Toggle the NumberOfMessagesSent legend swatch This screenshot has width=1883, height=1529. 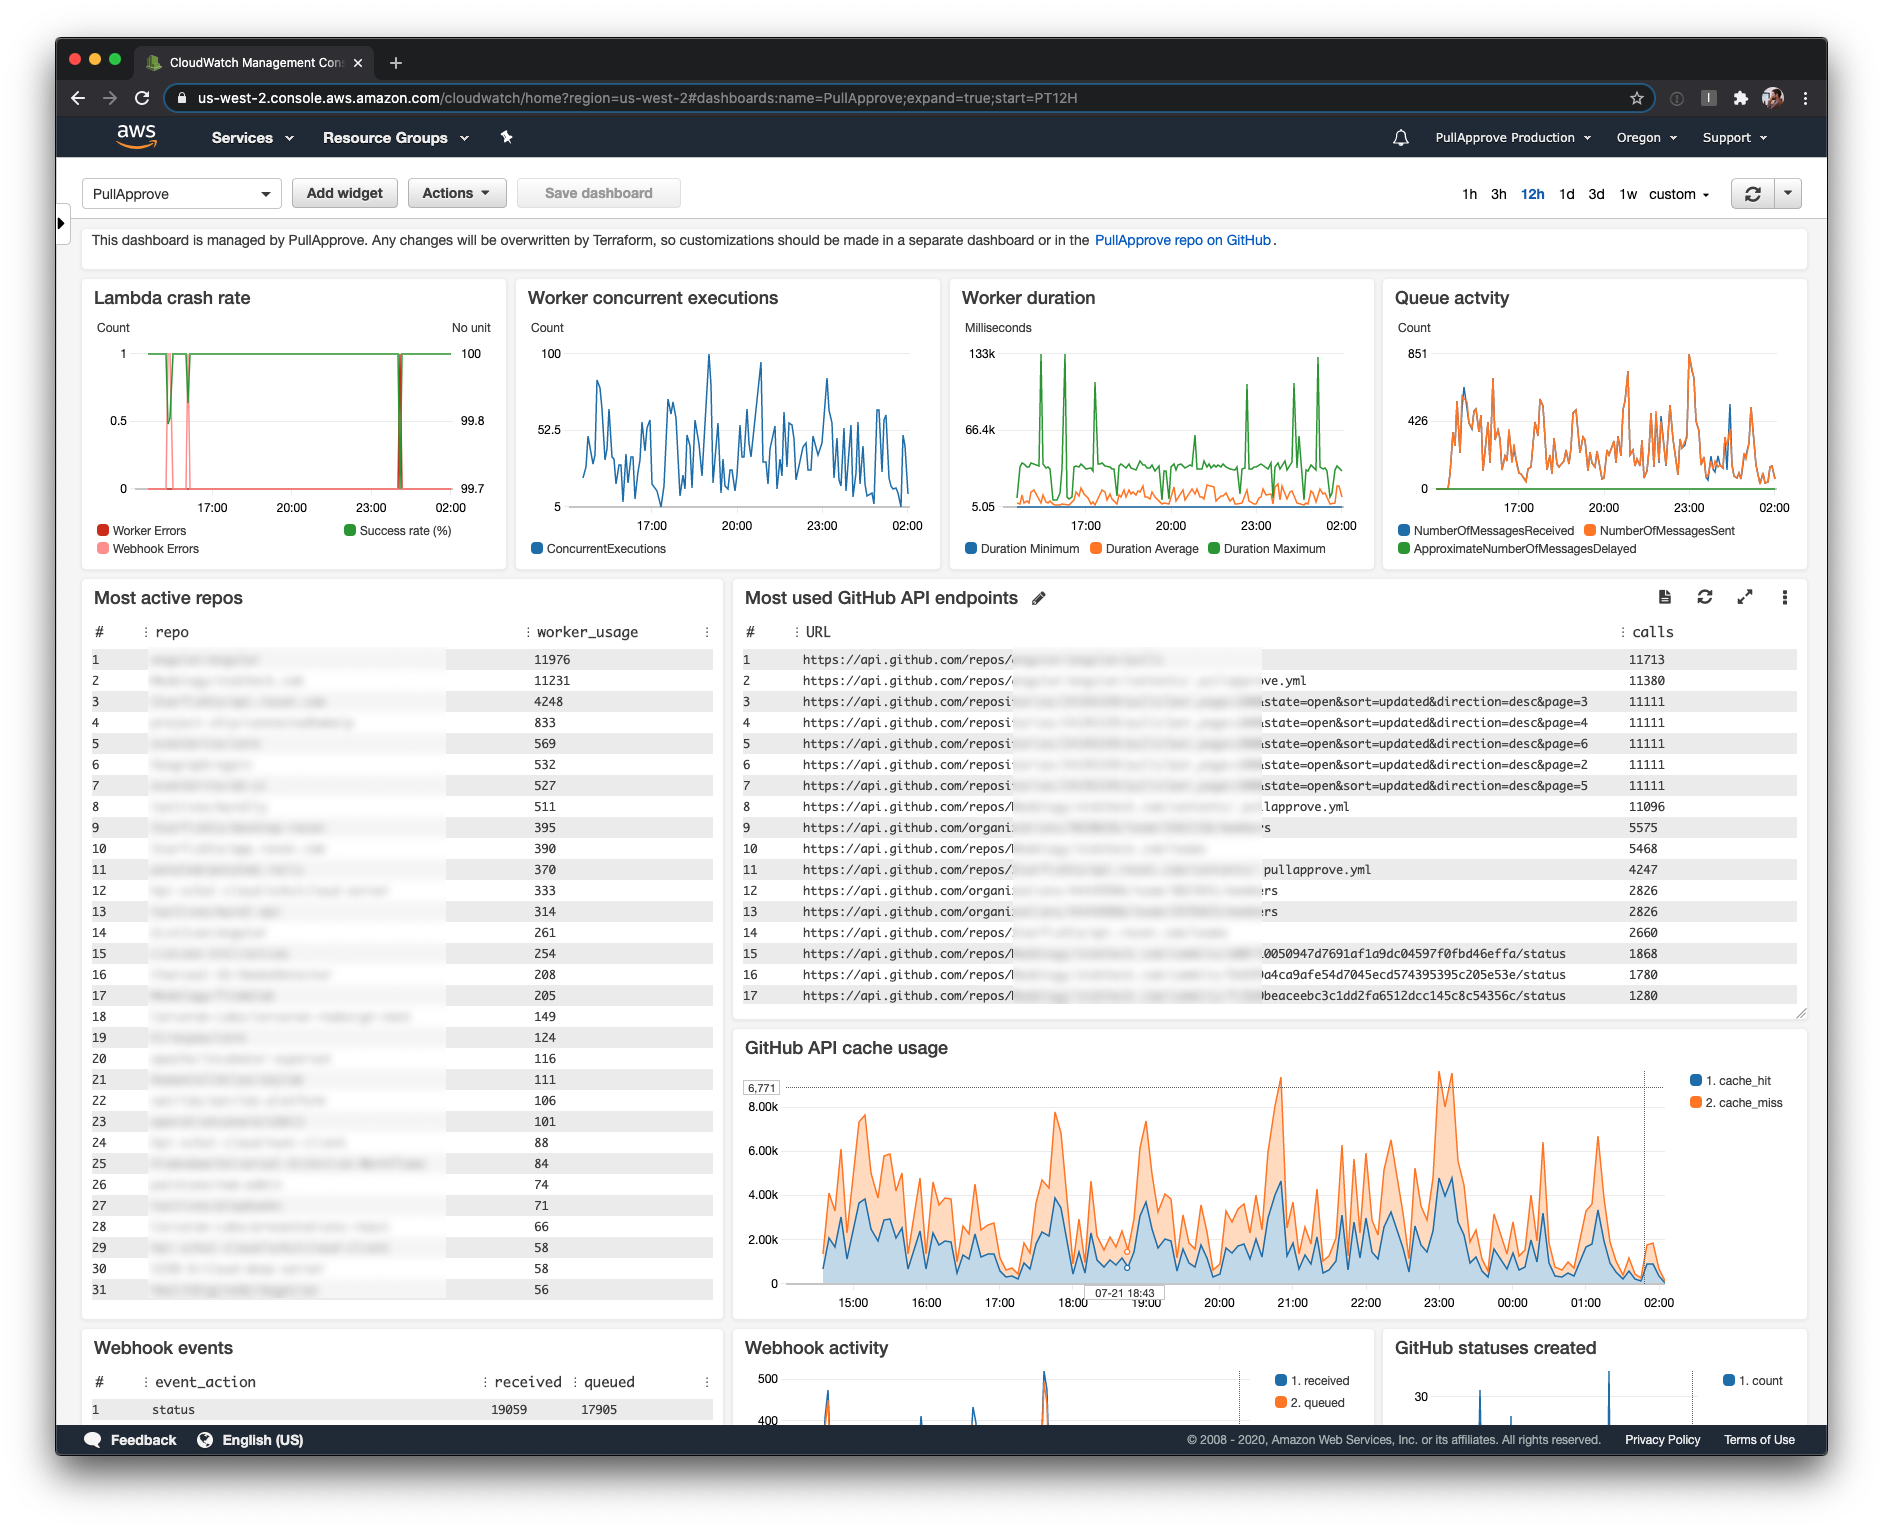pyautogui.click(x=1590, y=530)
